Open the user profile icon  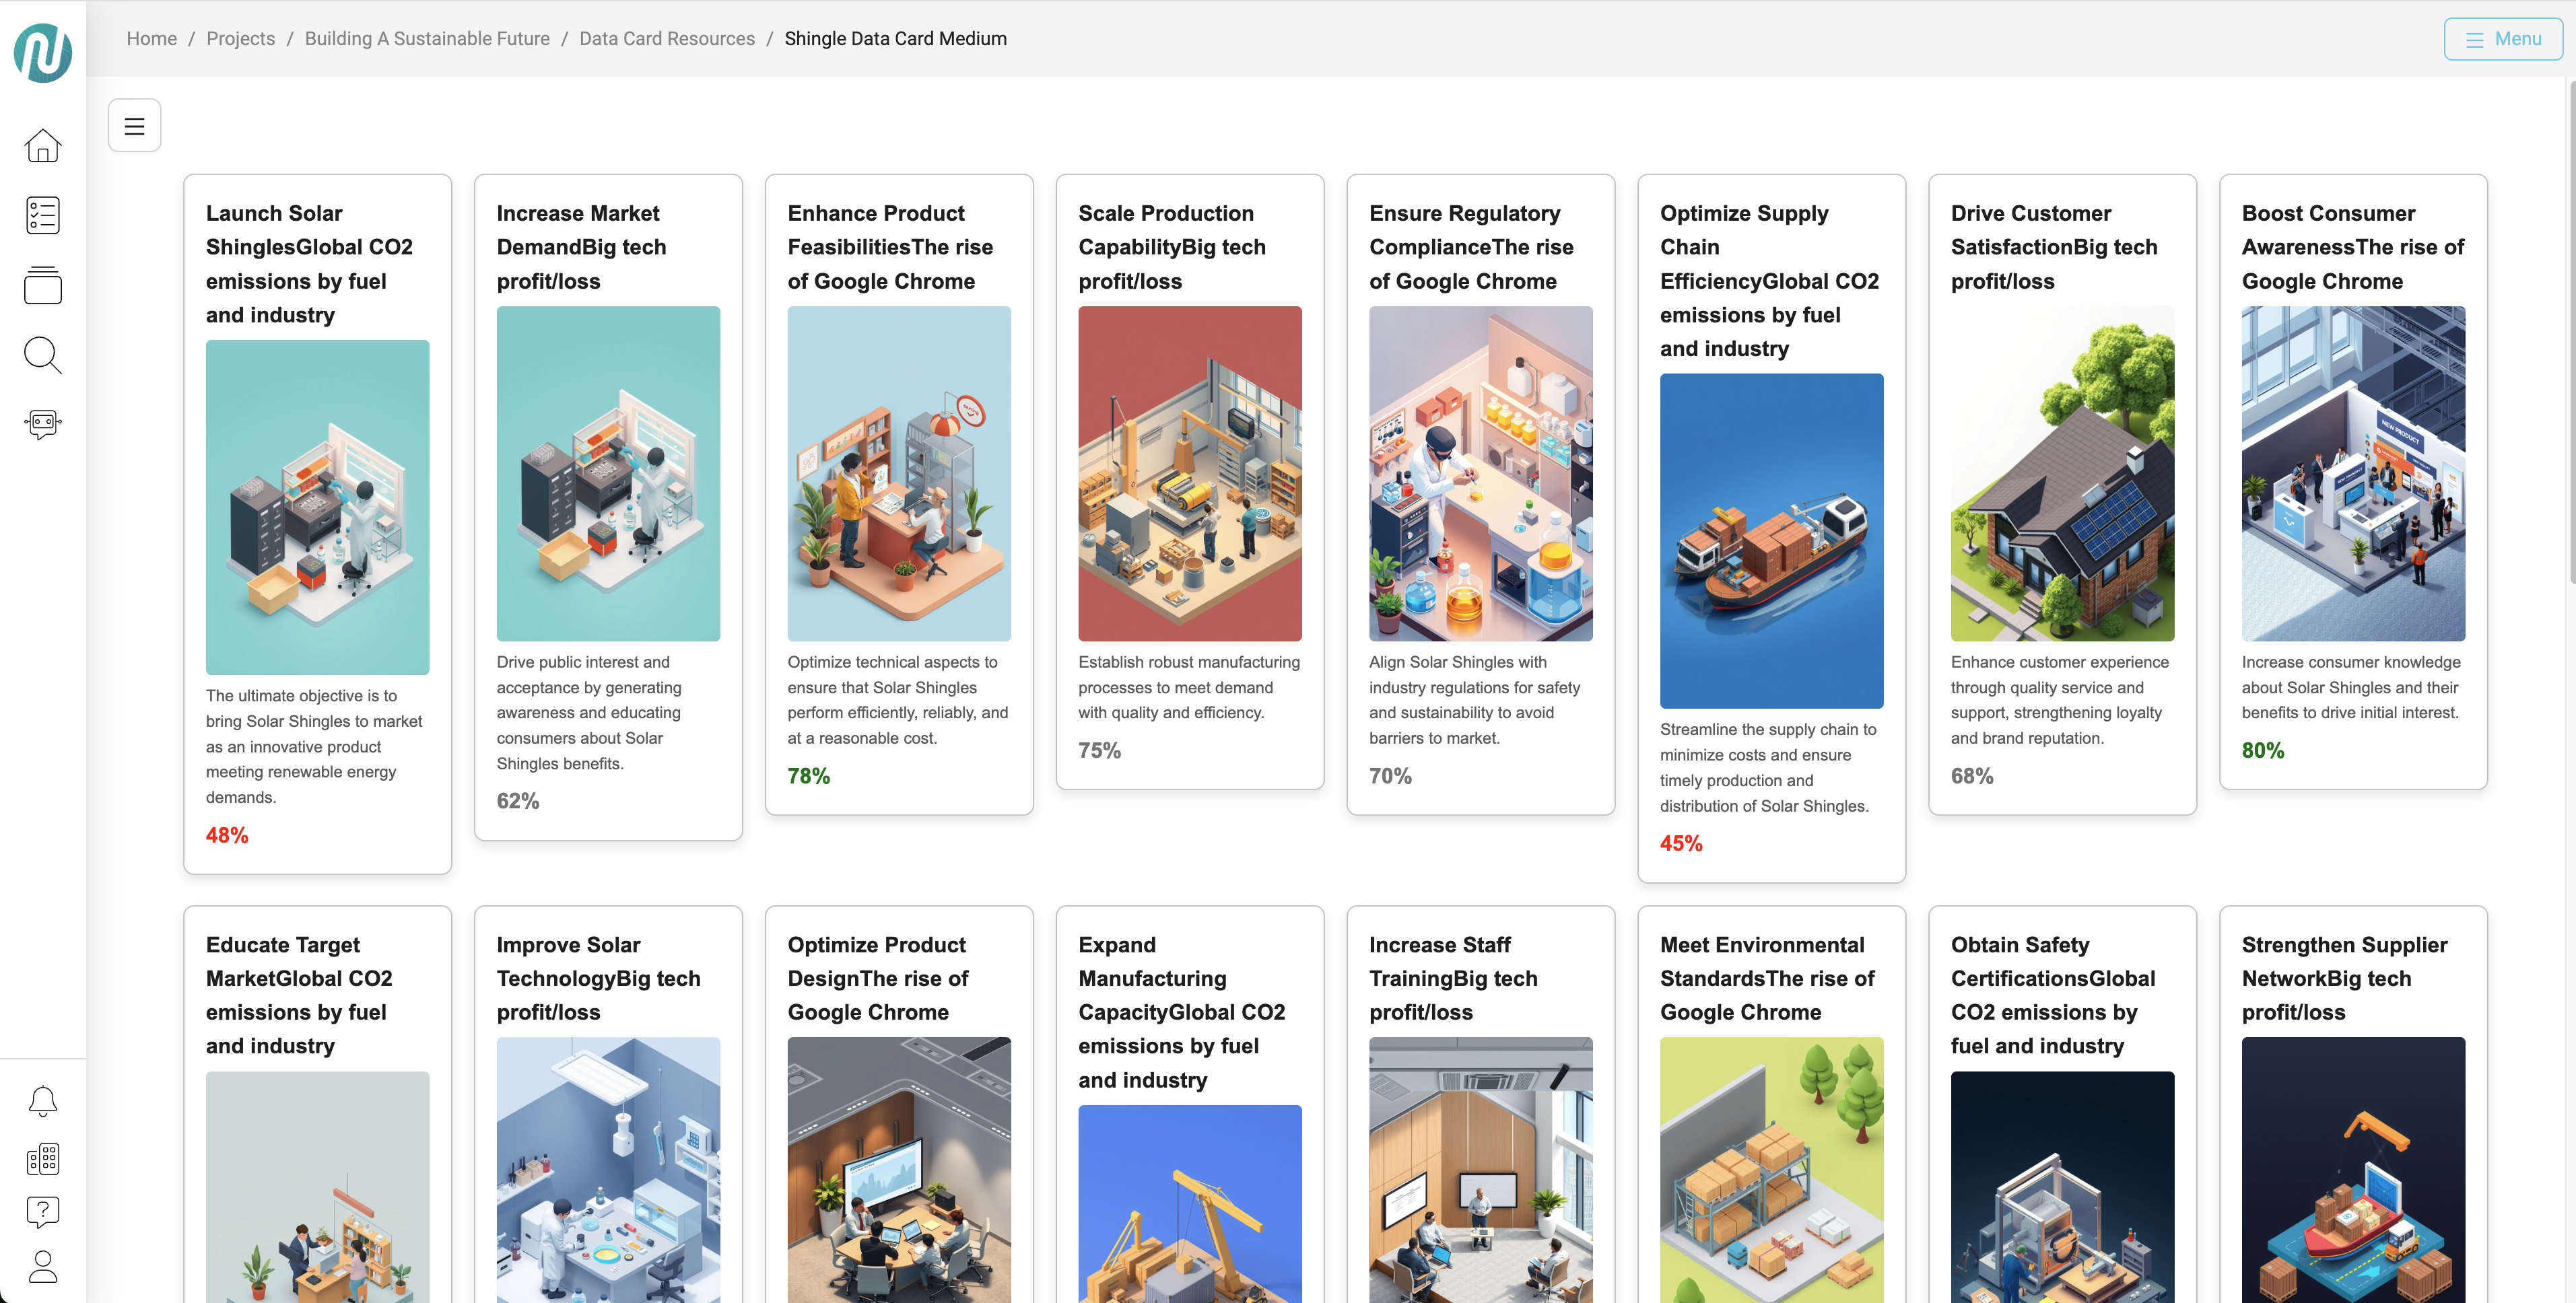point(43,1267)
